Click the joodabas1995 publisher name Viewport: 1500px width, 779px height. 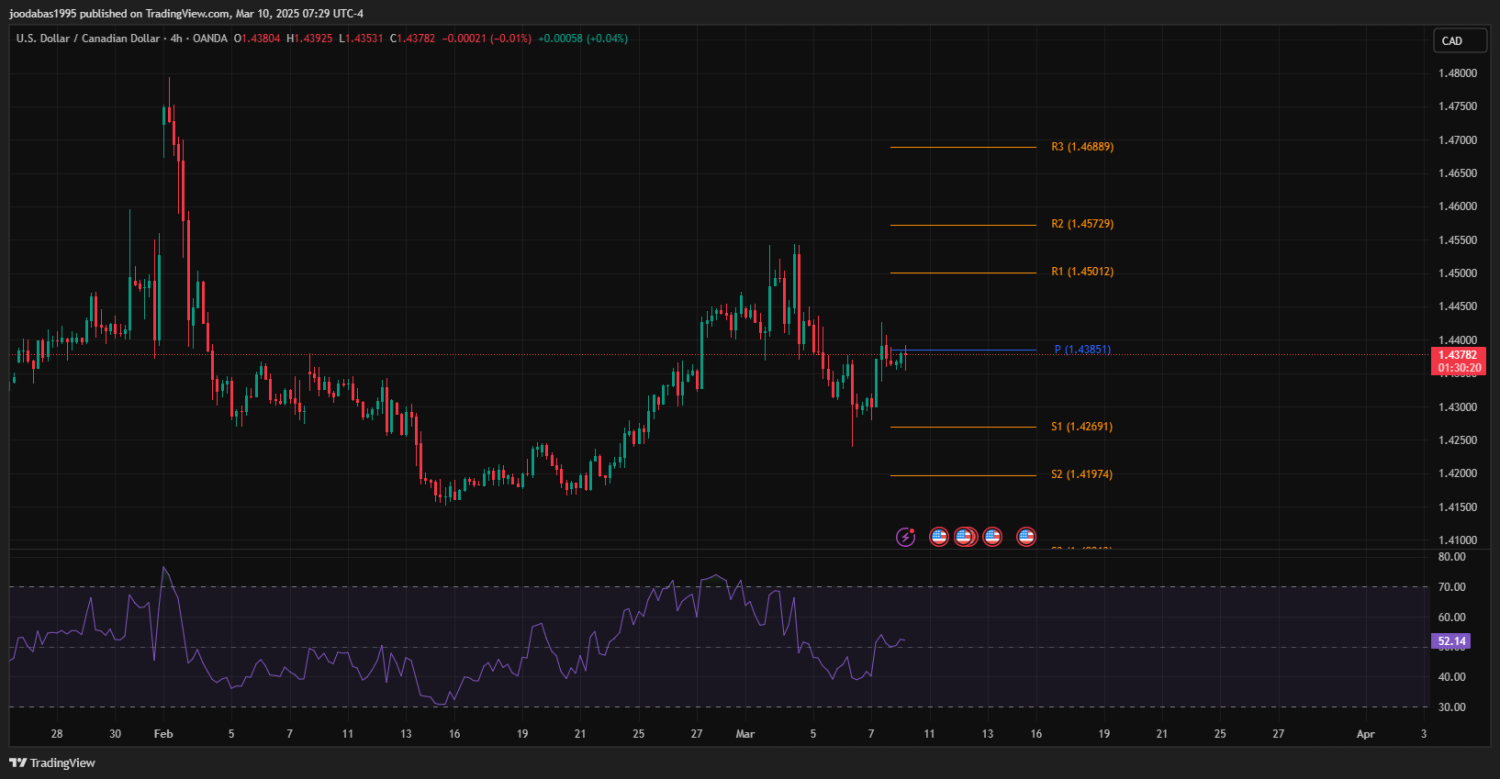46,14
